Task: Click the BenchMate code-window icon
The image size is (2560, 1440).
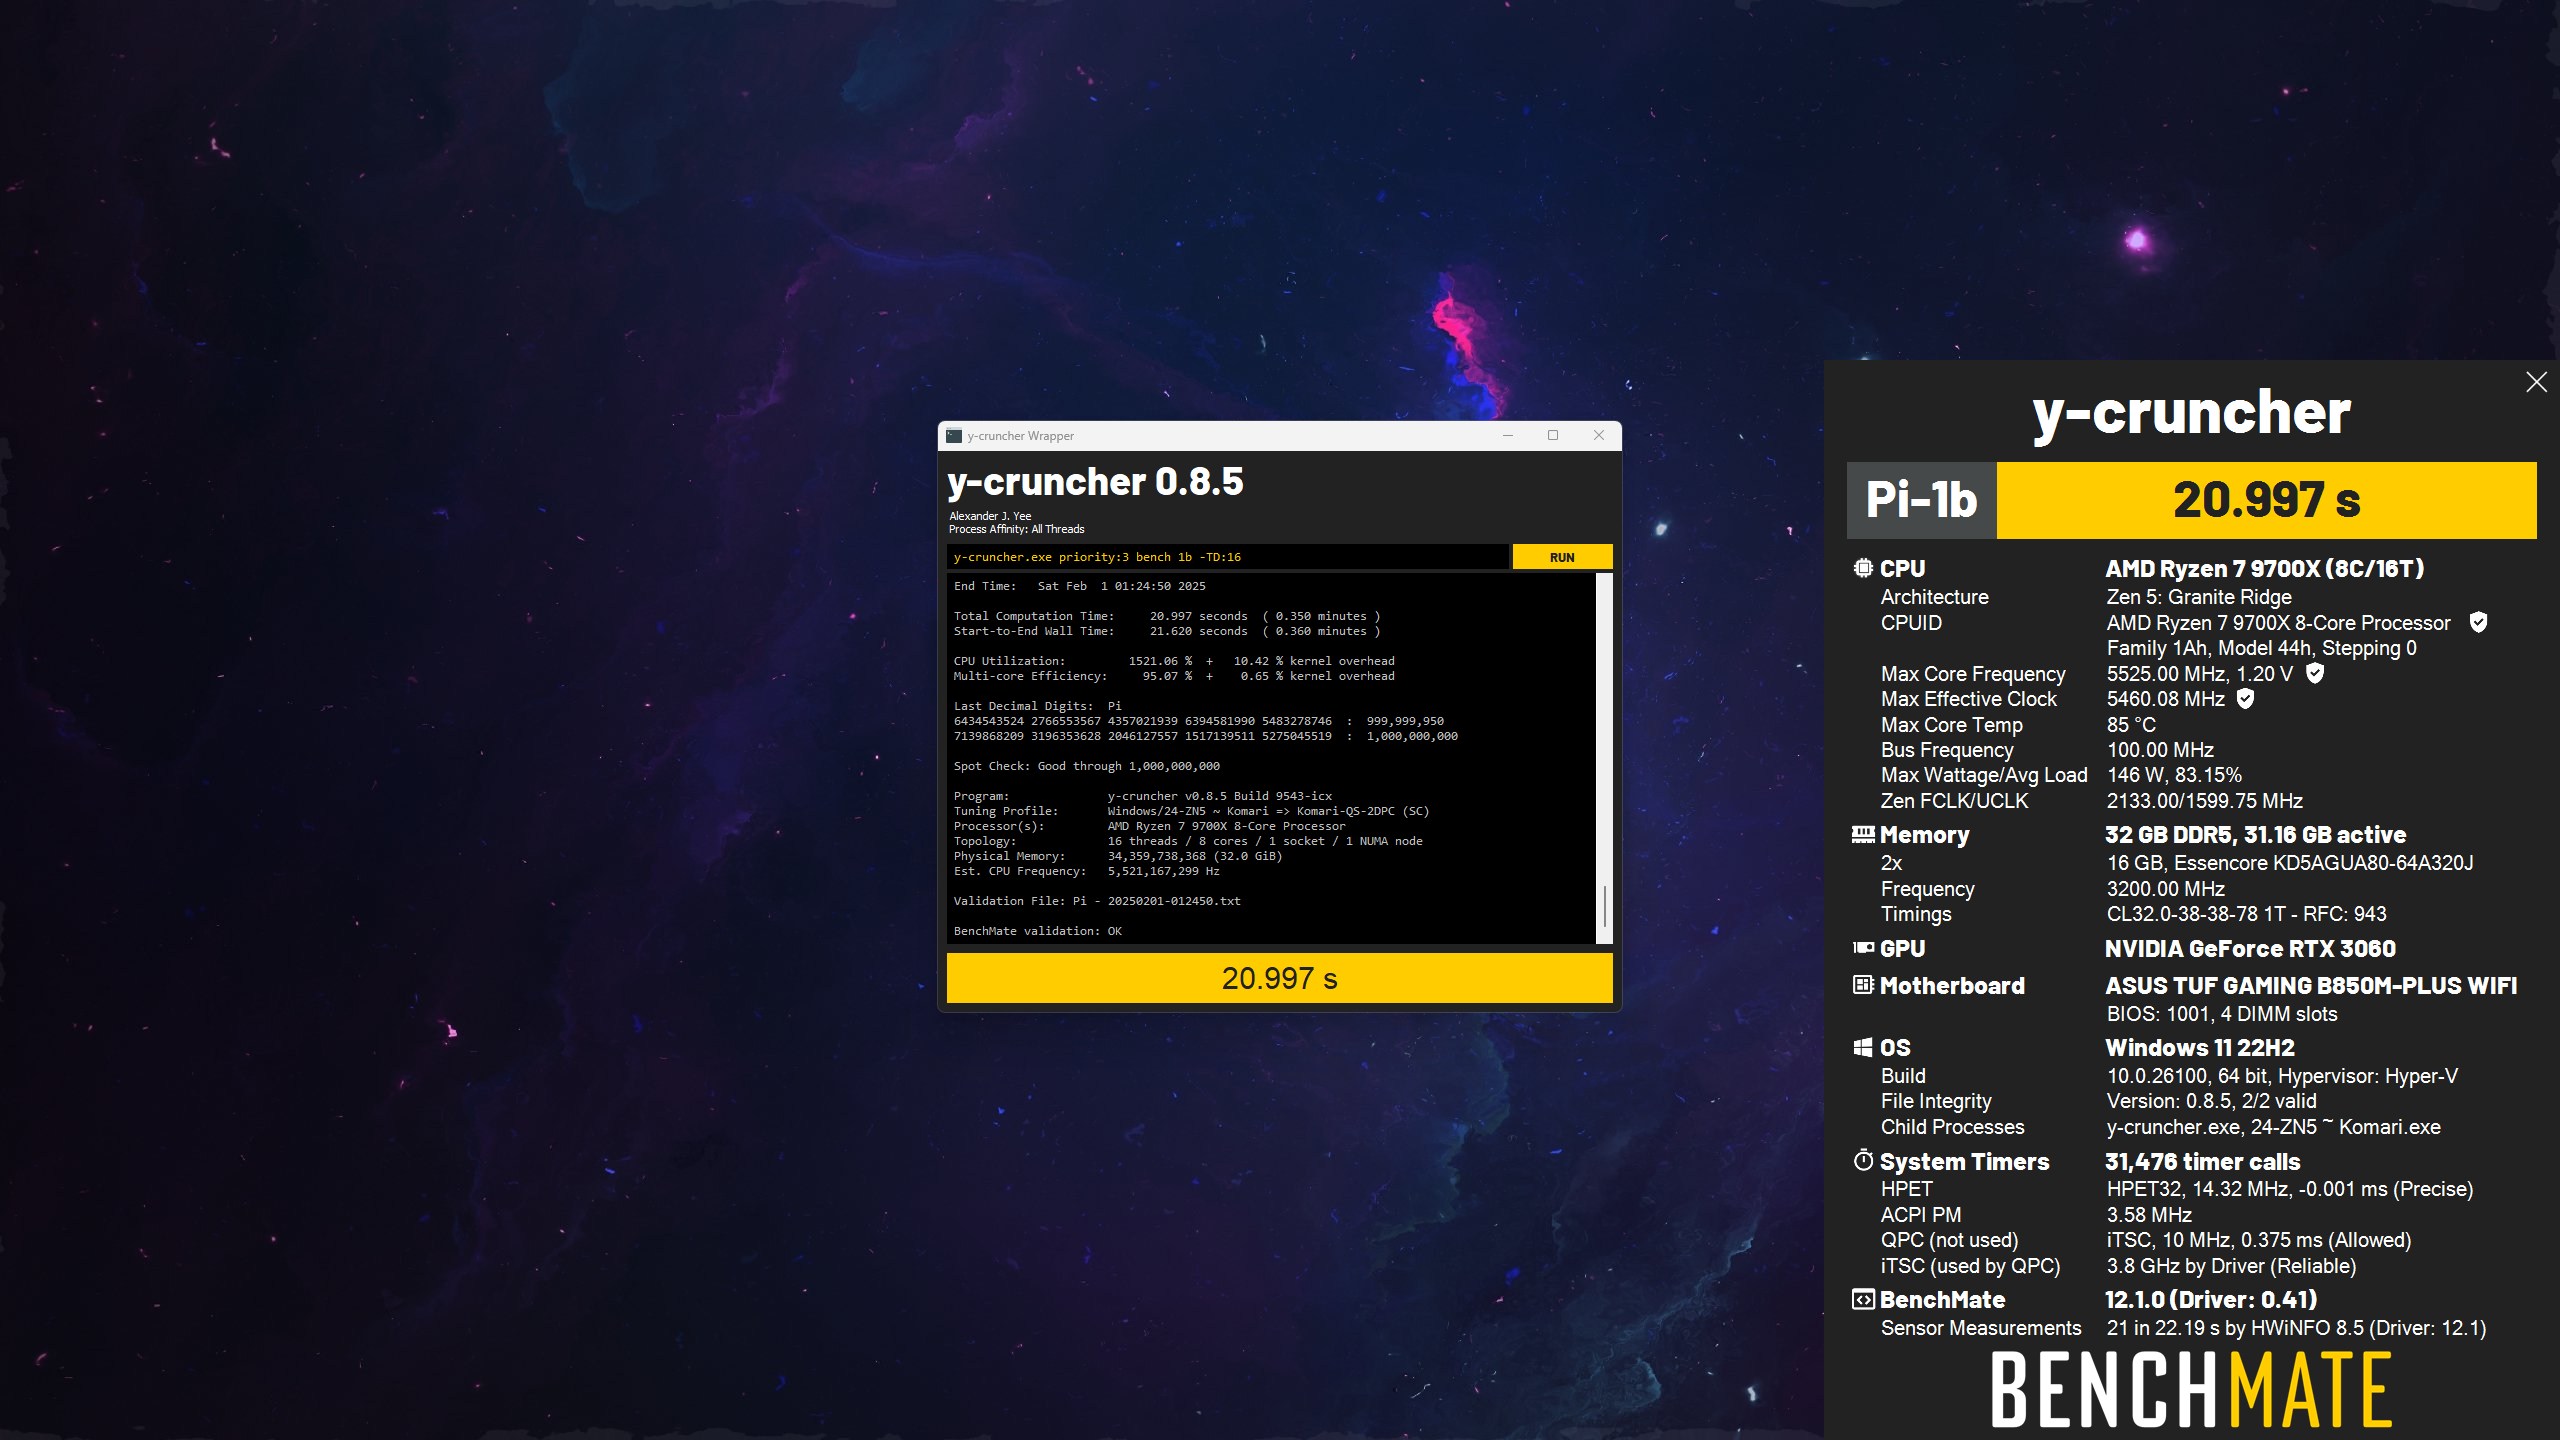Action: click(1863, 1299)
